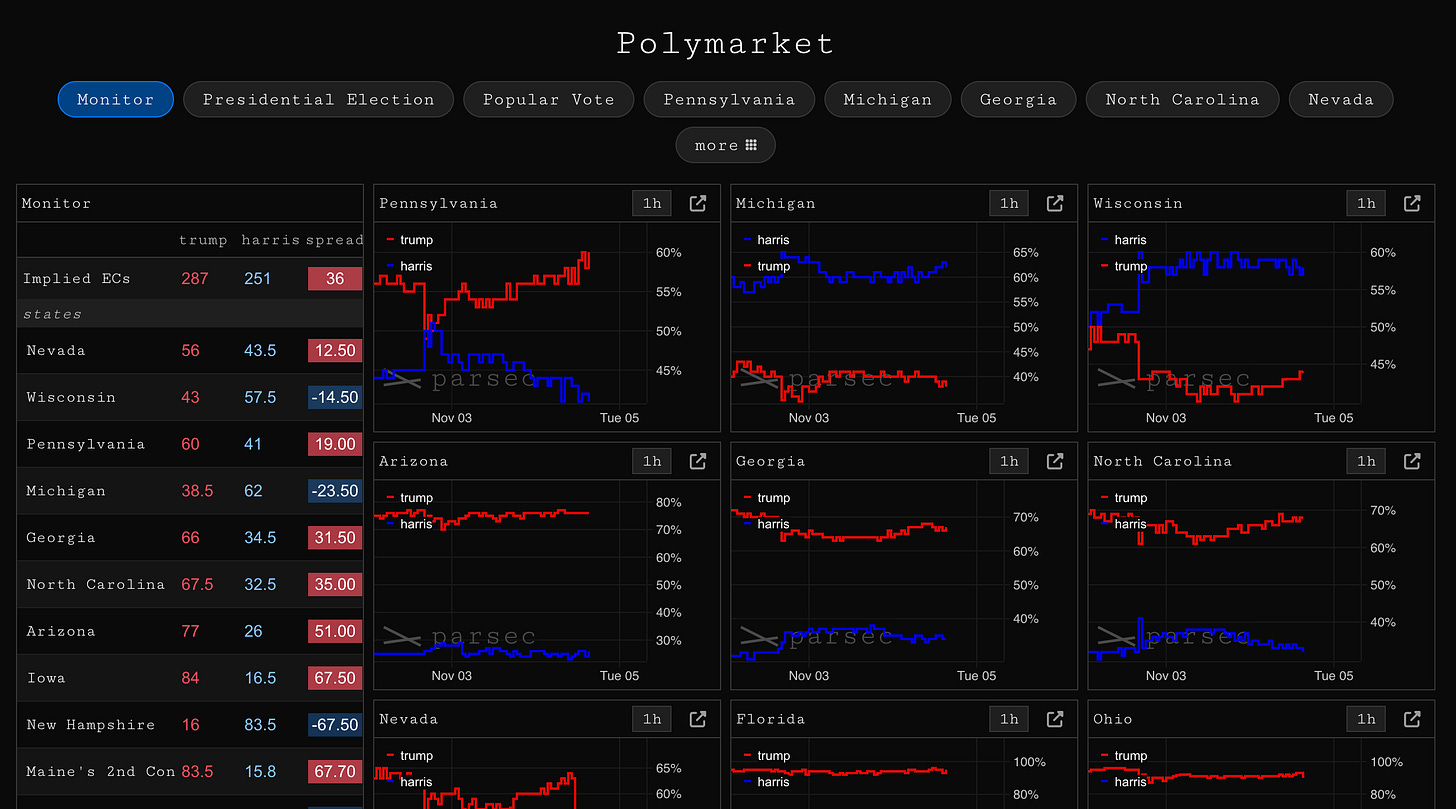Open Wisconsin chart external link icon

[1412, 203]
